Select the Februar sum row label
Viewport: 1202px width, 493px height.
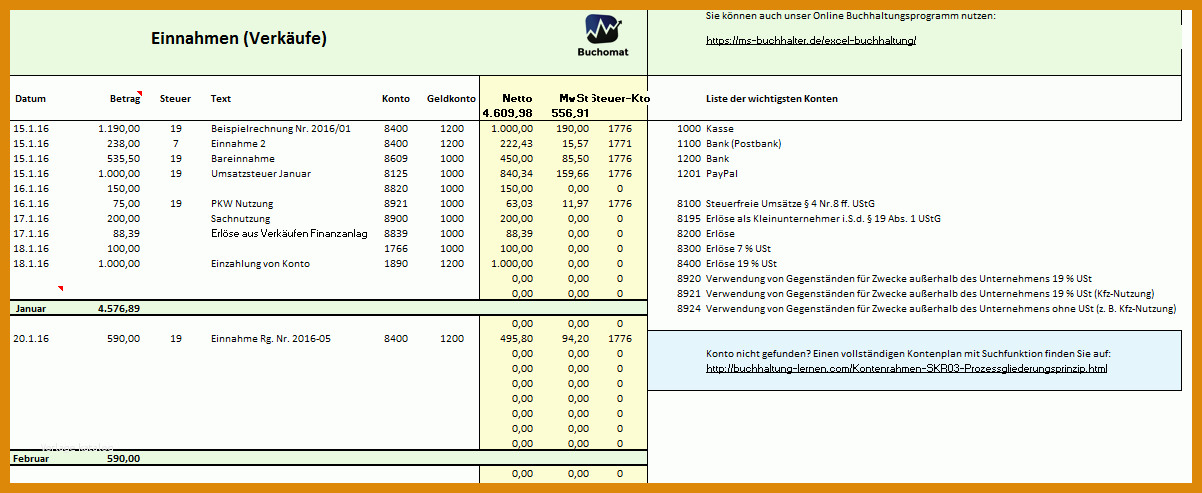pos(31,458)
